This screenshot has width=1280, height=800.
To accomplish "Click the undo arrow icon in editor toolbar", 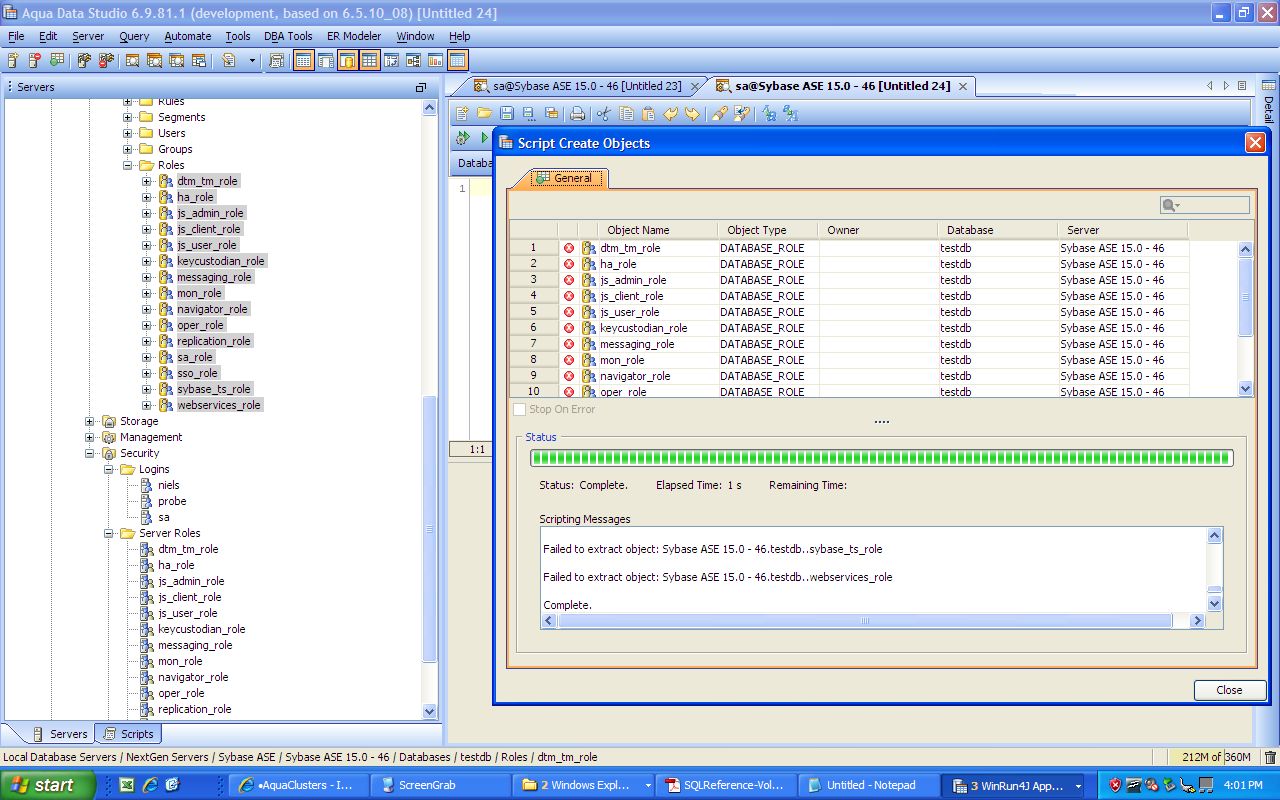I will tap(671, 114).
